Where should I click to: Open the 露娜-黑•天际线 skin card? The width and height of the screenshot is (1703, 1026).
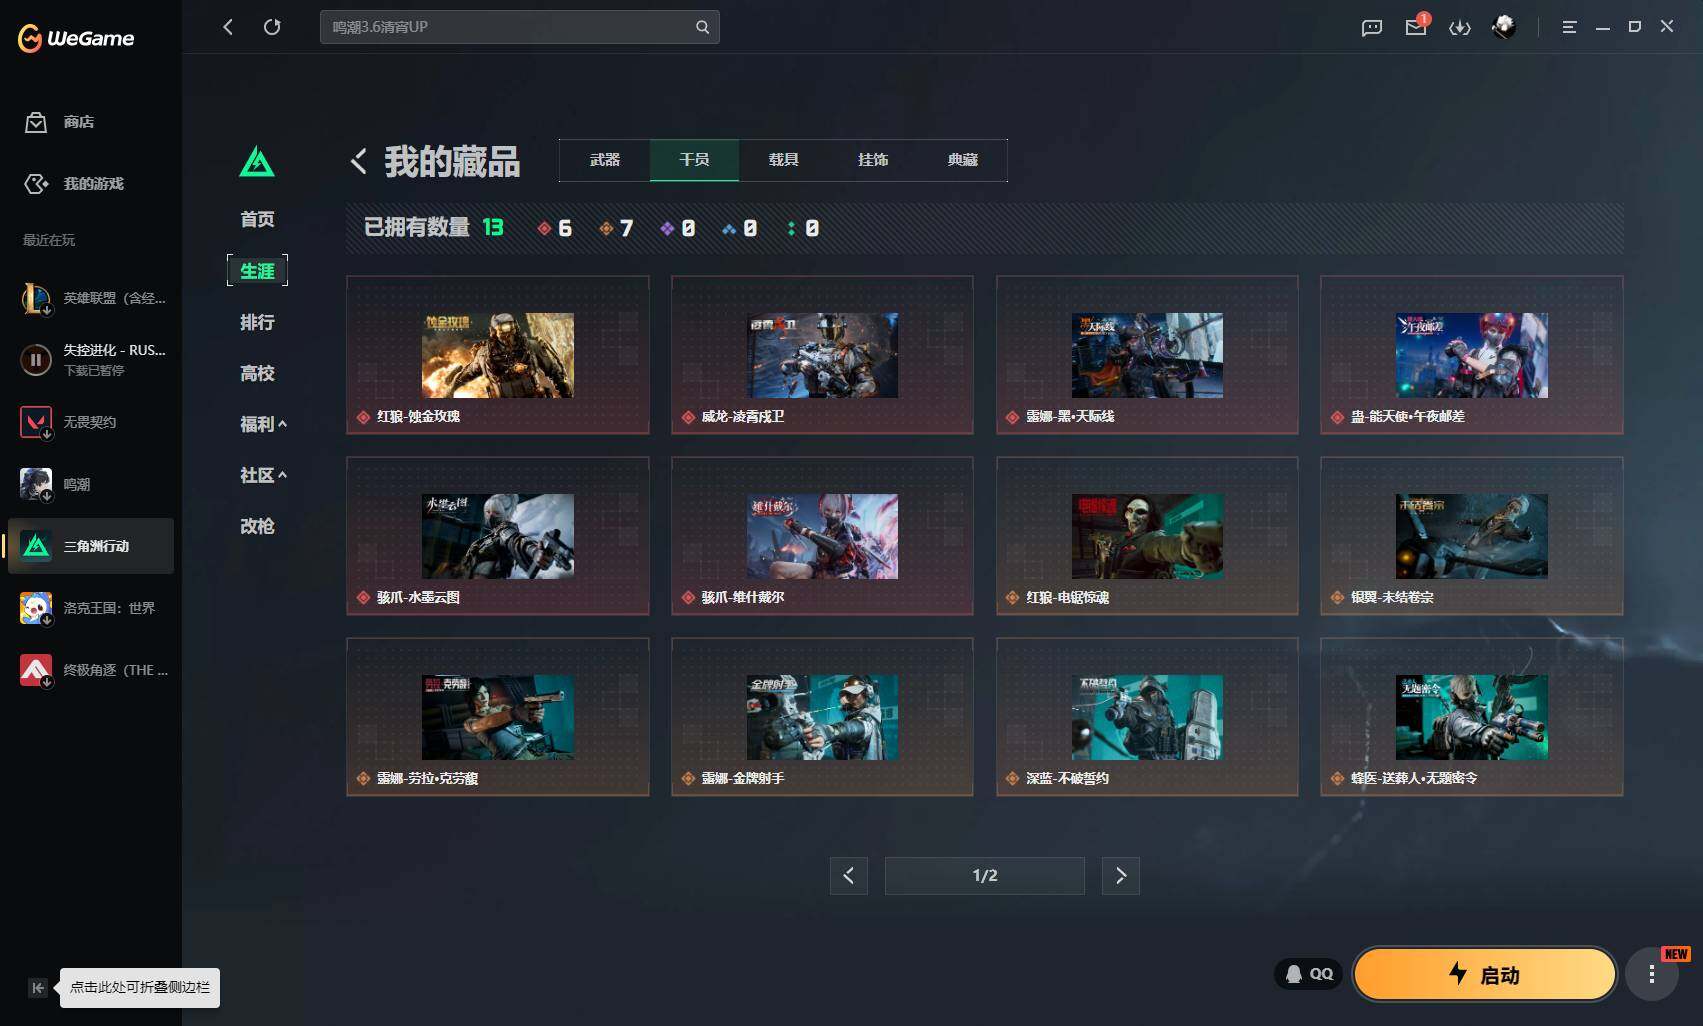(1147, 355)
